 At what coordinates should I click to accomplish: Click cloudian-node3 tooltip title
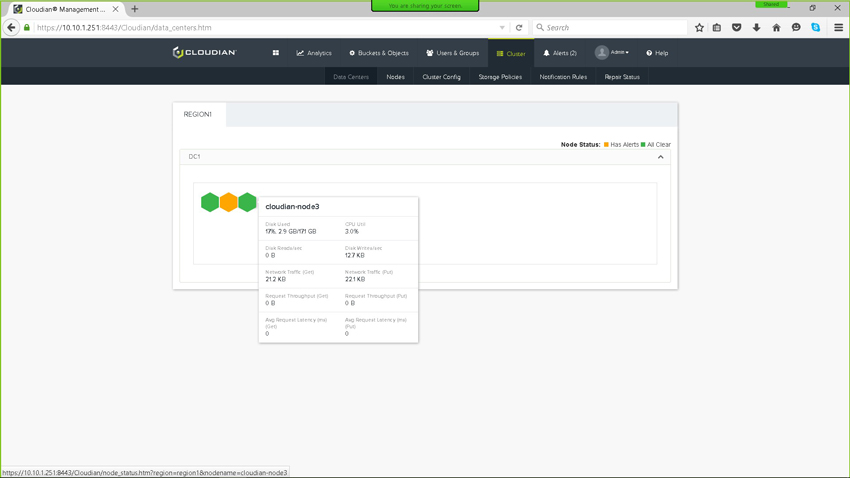[x=292, y=206]
